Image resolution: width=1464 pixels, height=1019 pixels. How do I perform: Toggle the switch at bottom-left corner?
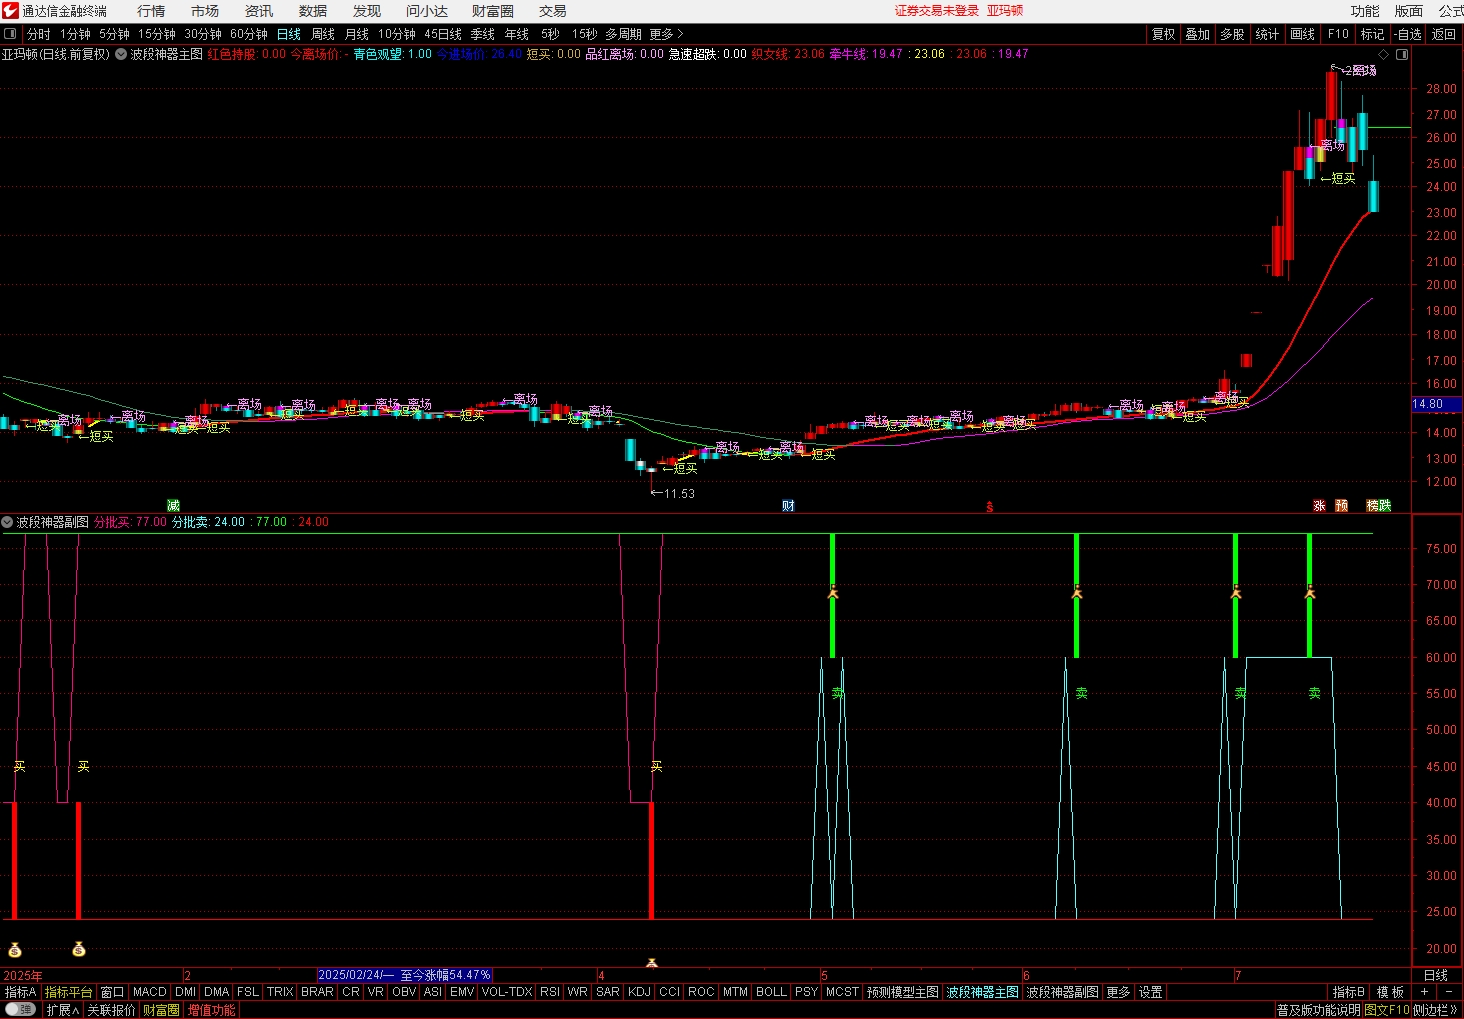point(20,1010)
